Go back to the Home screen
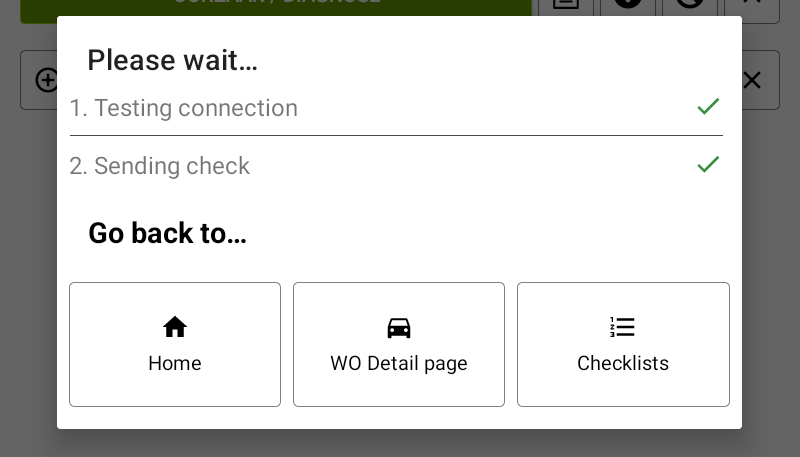 click(x=175, y=344)
